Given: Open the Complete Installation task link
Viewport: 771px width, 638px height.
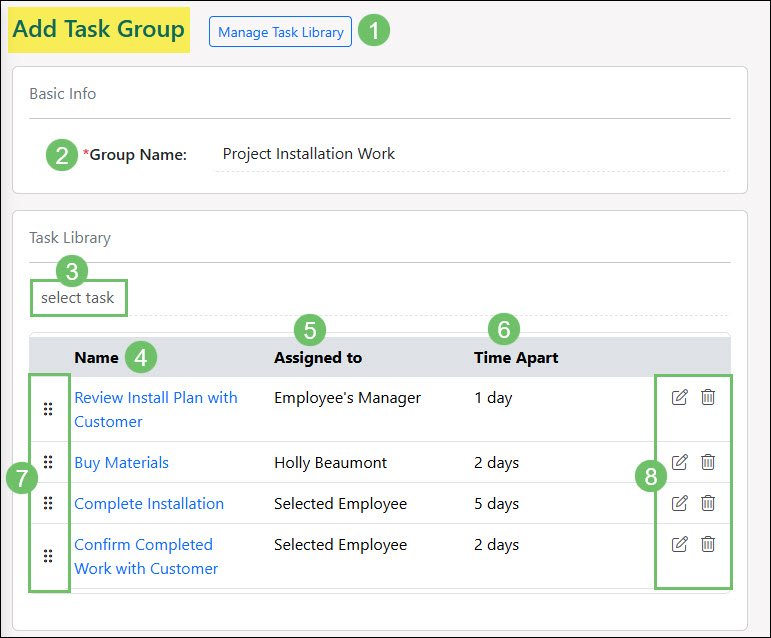Looking at the screenshot, I should tap(149, 504).
